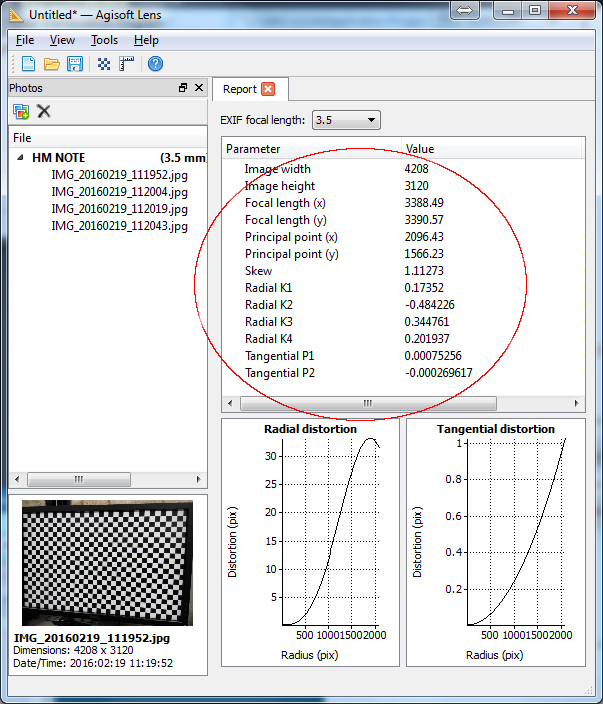The width and height of the screenshot is (603, 704).
Task: Select the Image height row
Action: [x=403, y=186]
